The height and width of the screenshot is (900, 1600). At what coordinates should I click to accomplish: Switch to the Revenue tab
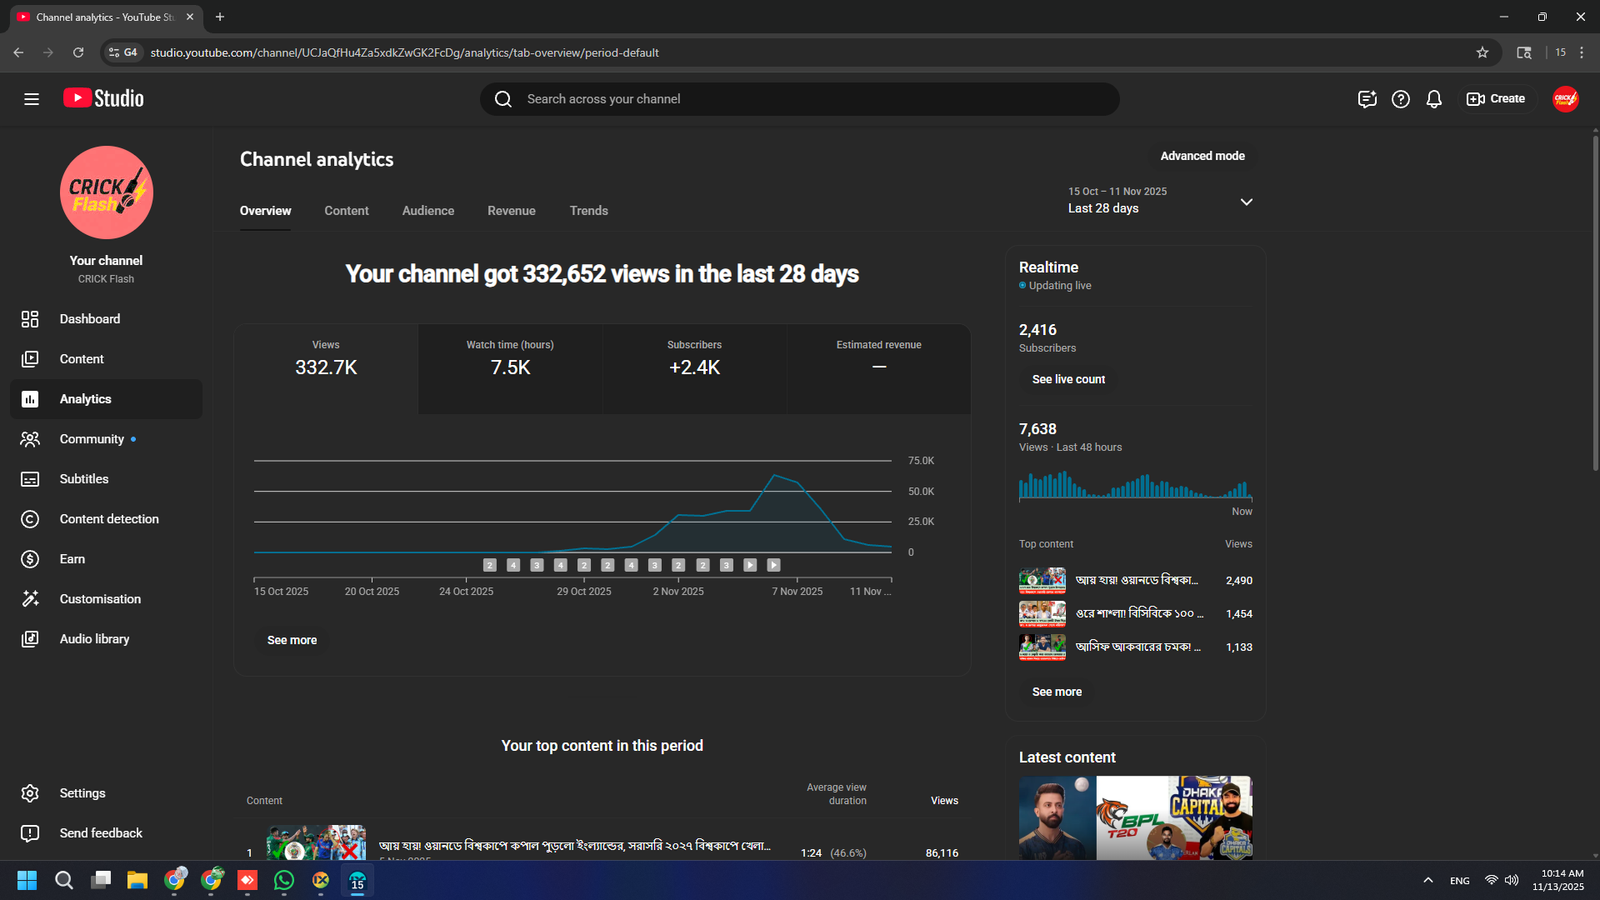coord(511,211)
